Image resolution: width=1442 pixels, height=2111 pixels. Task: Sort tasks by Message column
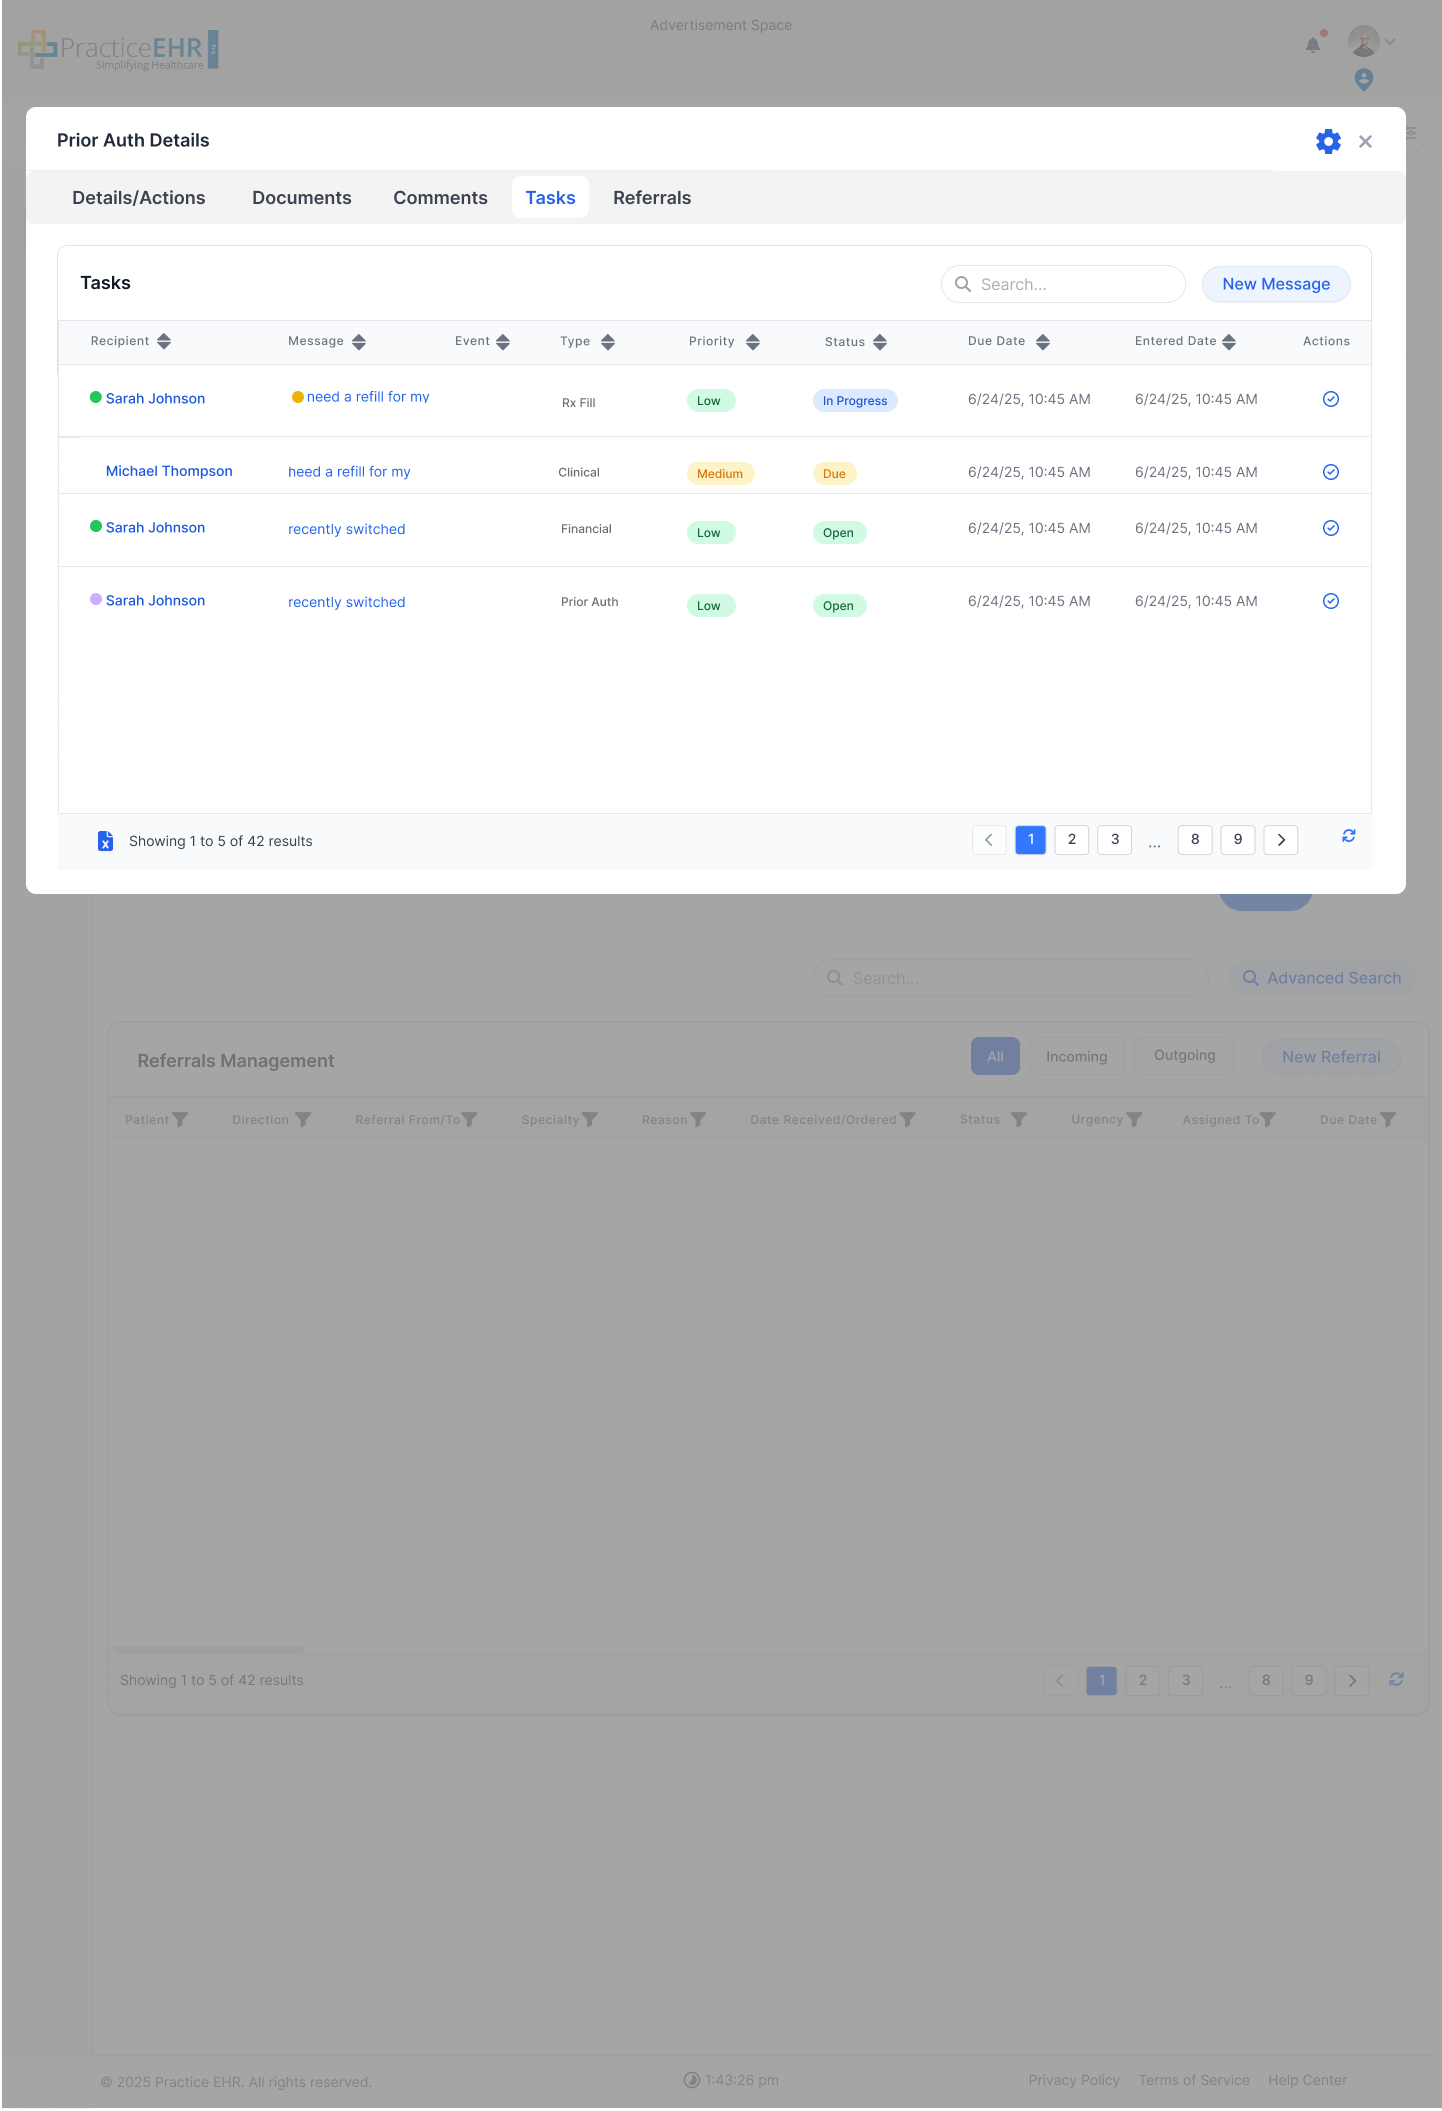click(x=359, y=342)
